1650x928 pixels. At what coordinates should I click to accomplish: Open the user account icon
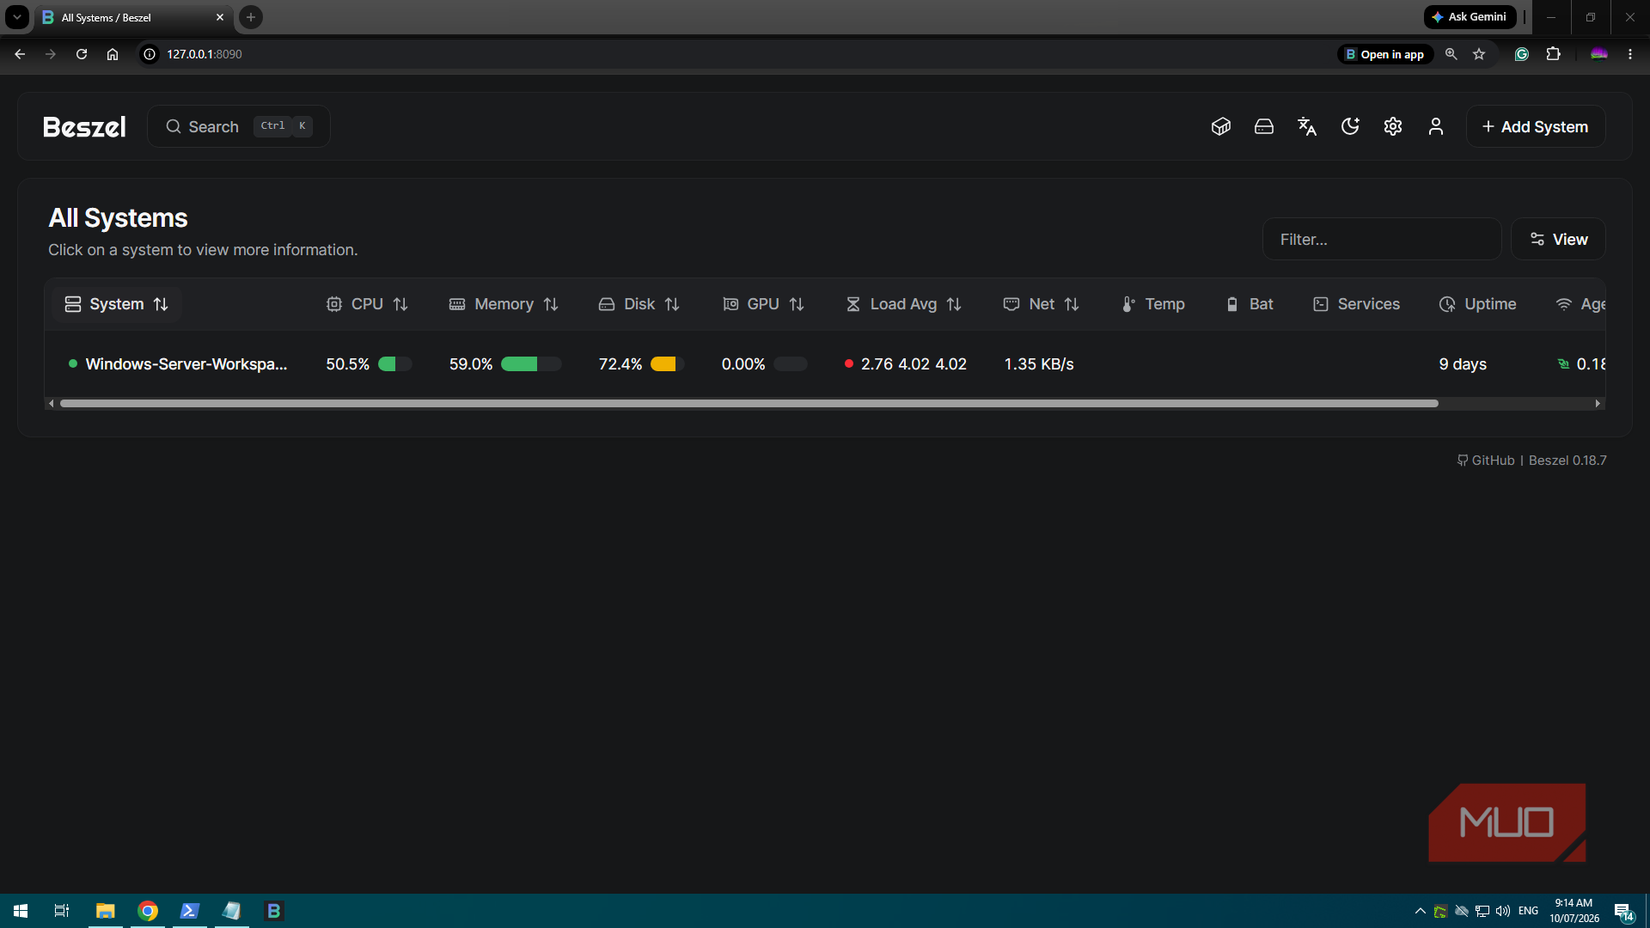pos(1436,126)
